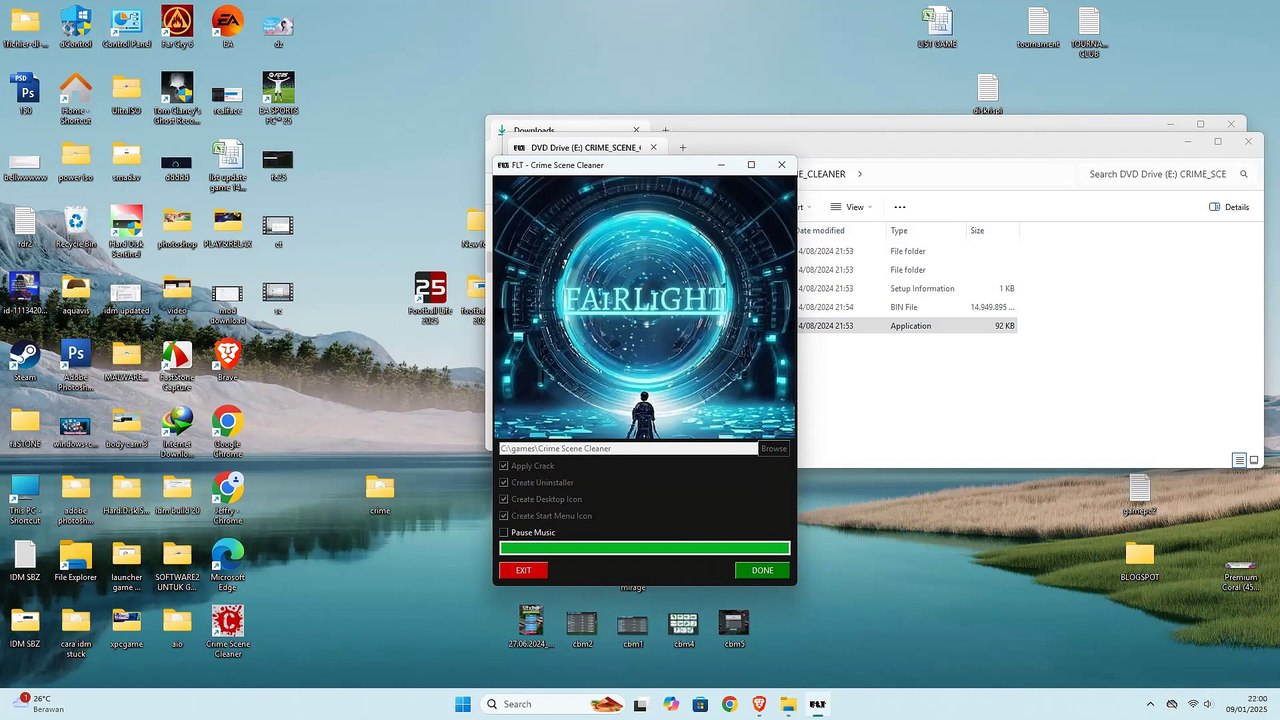Select the Internet Download Manager icon

pos(177,431)
